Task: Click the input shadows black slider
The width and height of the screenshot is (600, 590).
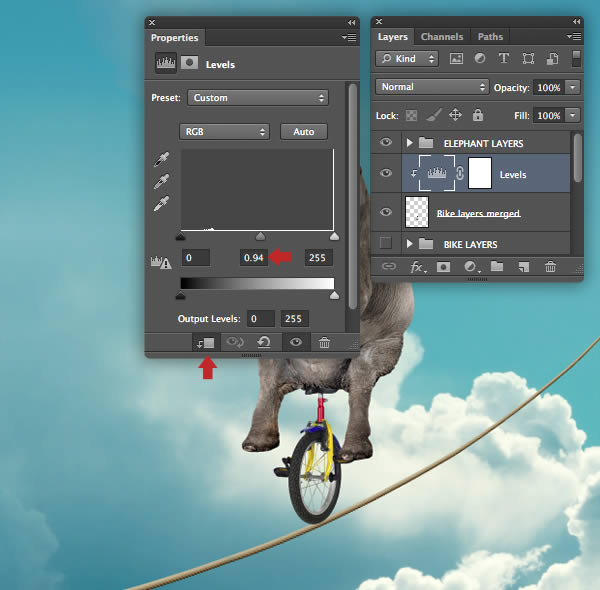Action: click(181, 236)
